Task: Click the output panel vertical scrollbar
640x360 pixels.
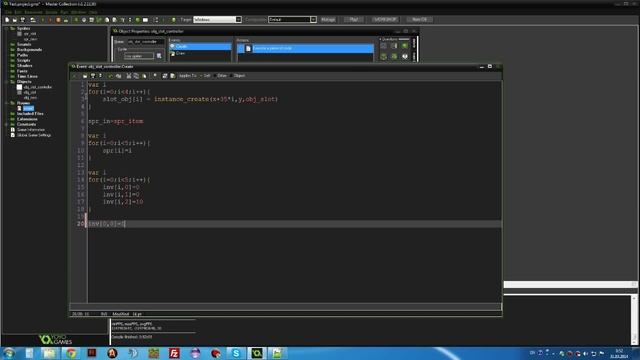Action: click(634, 320)
